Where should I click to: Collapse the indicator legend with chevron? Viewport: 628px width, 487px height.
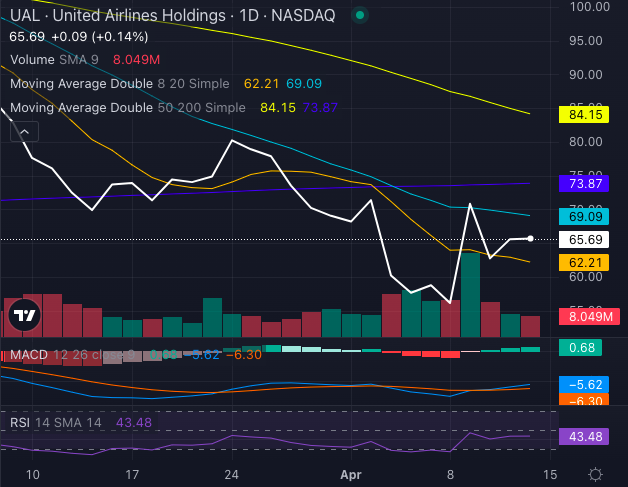click(x=24, y=131)
